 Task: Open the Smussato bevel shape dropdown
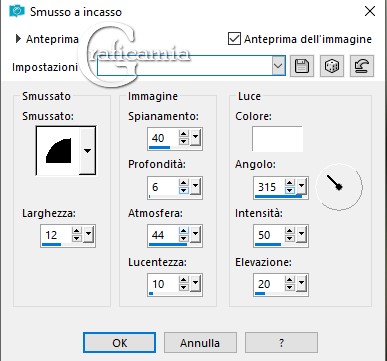pyautogui.click(x=87, y=151)
